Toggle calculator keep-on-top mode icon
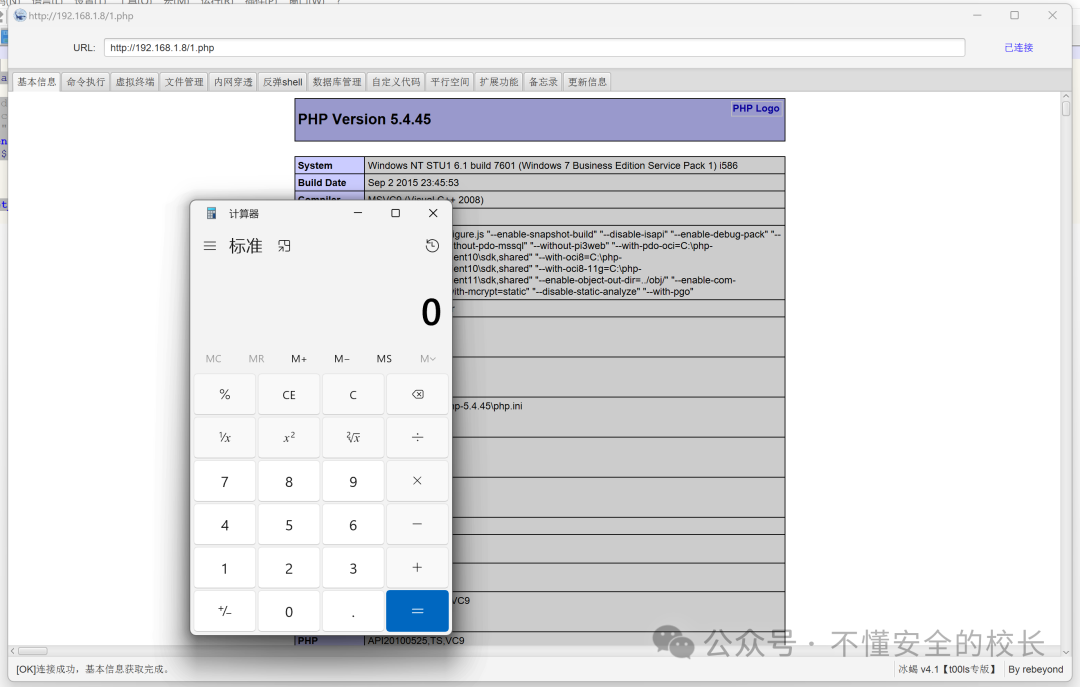Screen dimensions: 1080x687 (x=284, y=246)
